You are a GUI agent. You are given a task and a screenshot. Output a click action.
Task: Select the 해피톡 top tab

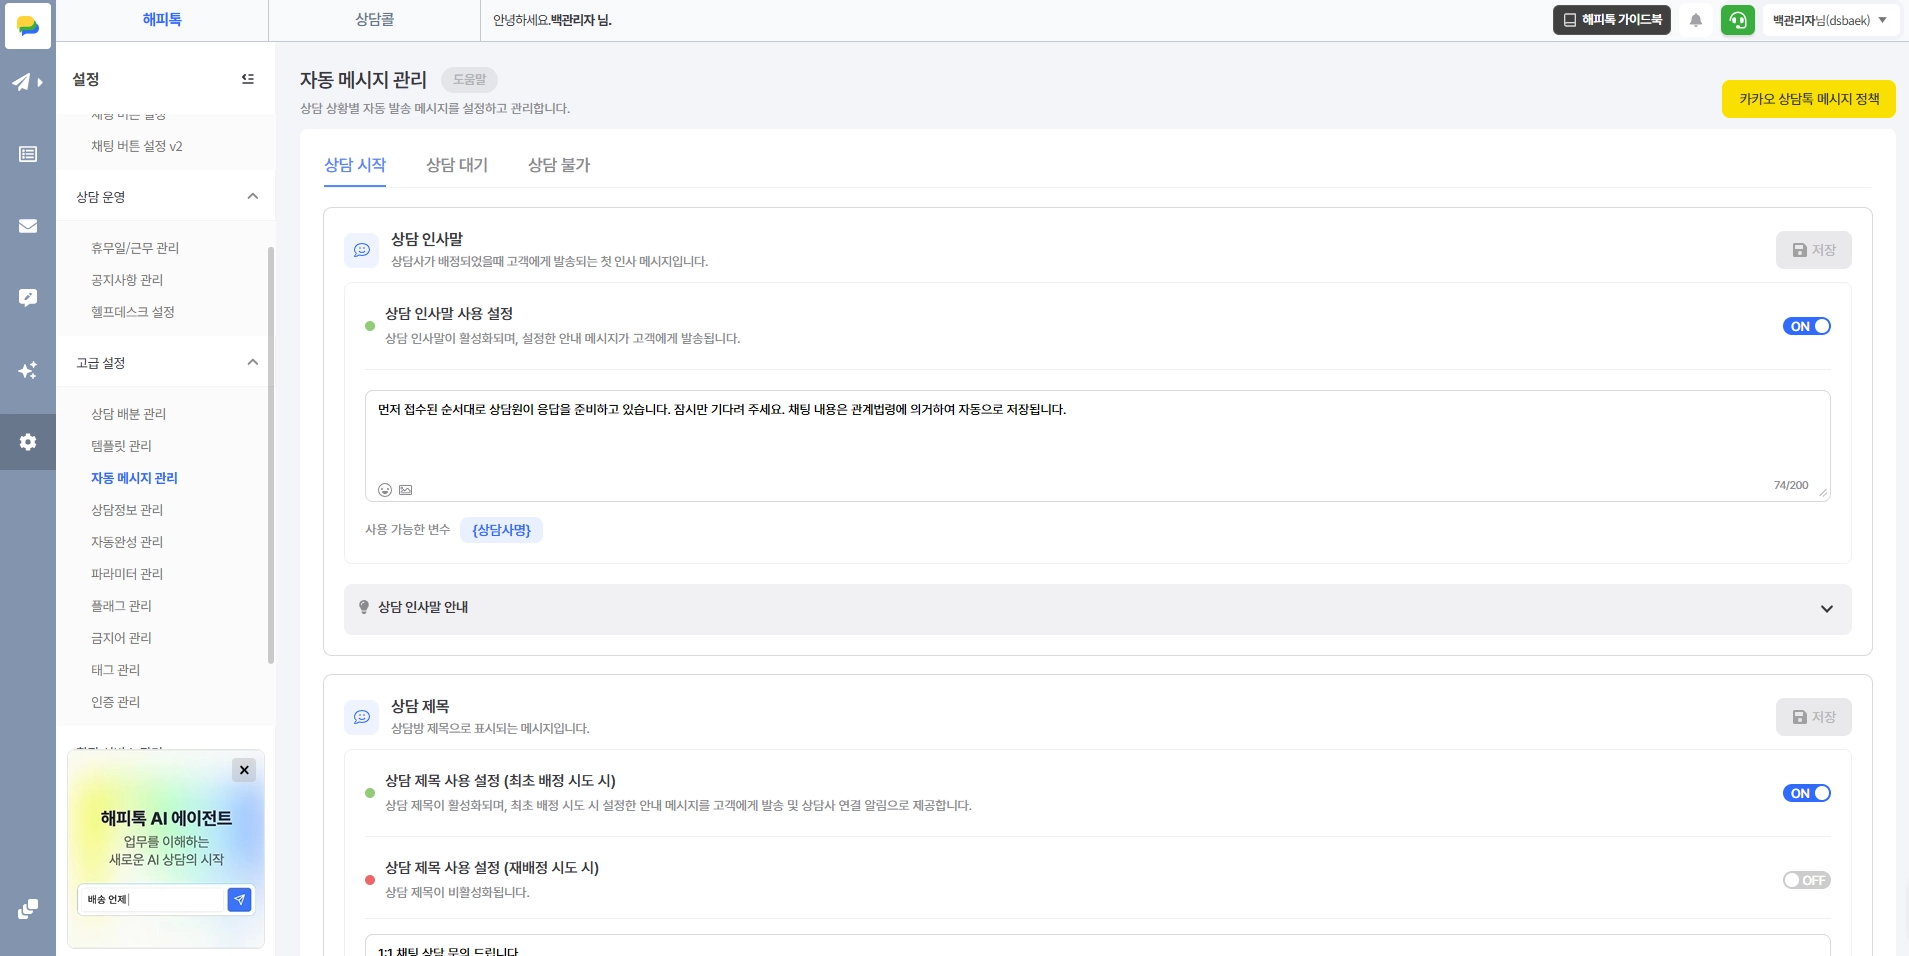tap(162, 20)
